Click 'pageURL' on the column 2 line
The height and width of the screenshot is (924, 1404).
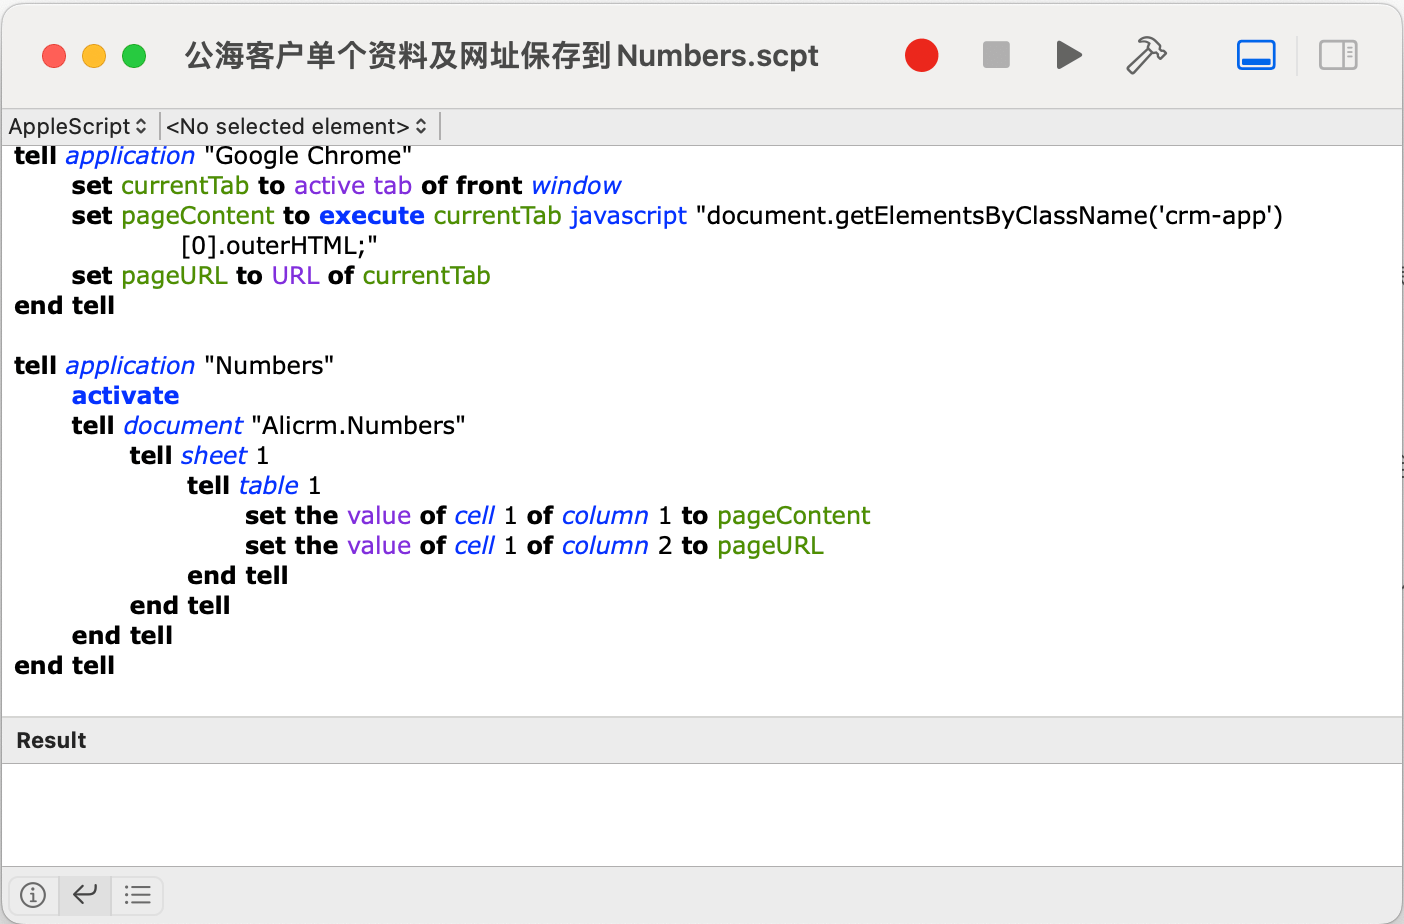(x=770, y=546)
